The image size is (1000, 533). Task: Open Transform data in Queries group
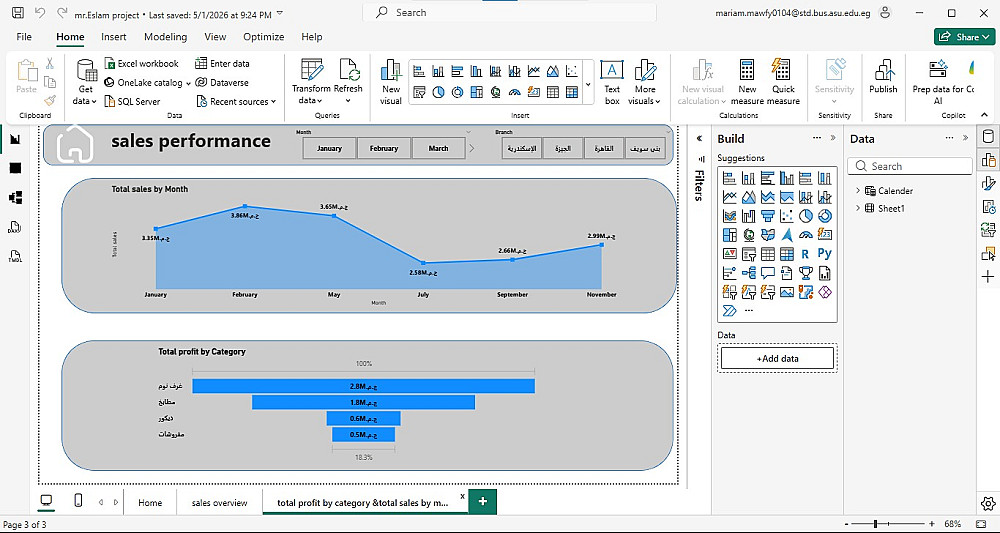tap(311, 82)
